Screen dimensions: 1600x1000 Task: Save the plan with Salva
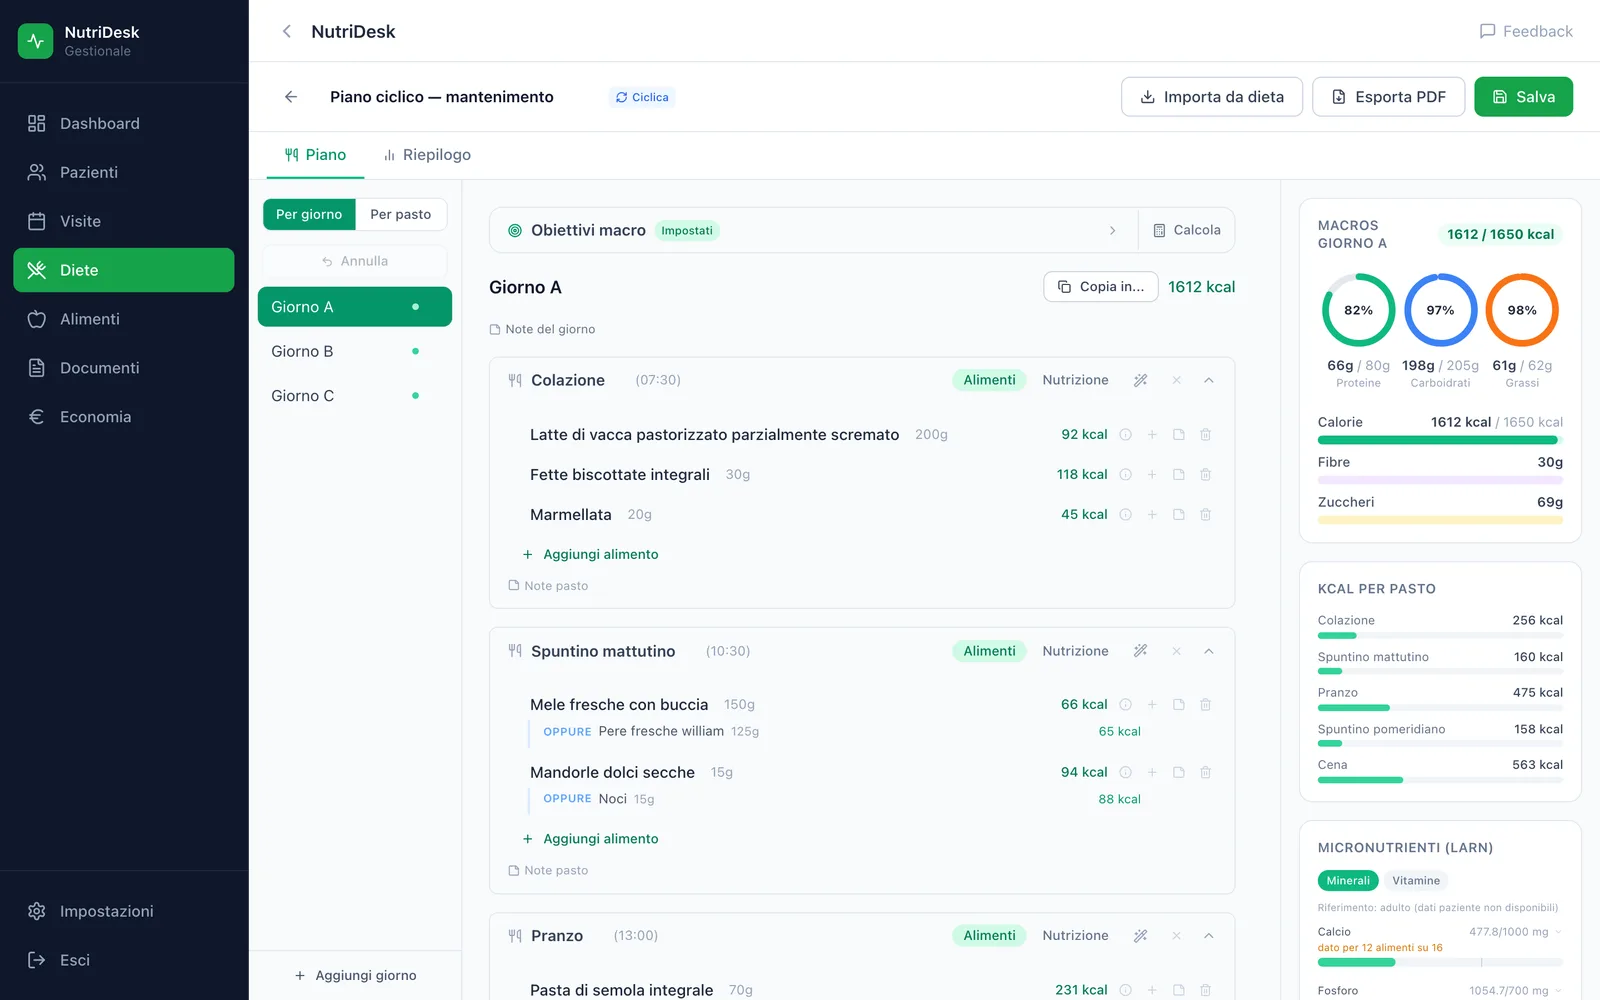point(1523,97)
